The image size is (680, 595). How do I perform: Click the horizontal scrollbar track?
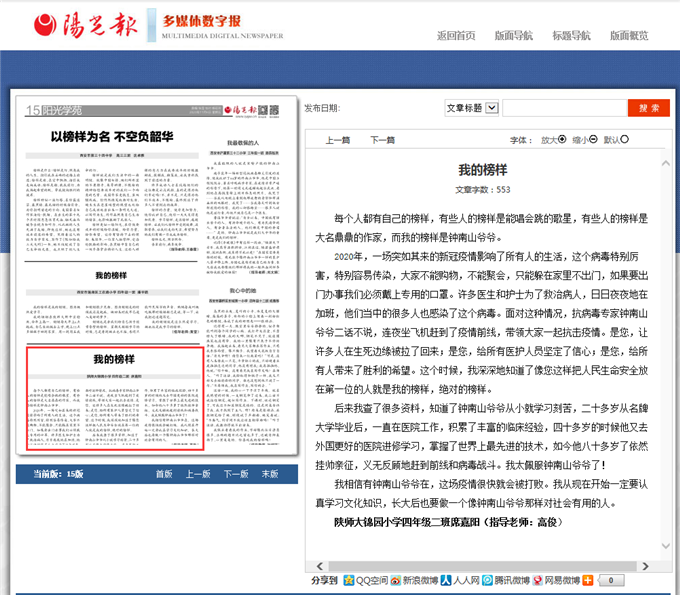[x=482, y=566]
